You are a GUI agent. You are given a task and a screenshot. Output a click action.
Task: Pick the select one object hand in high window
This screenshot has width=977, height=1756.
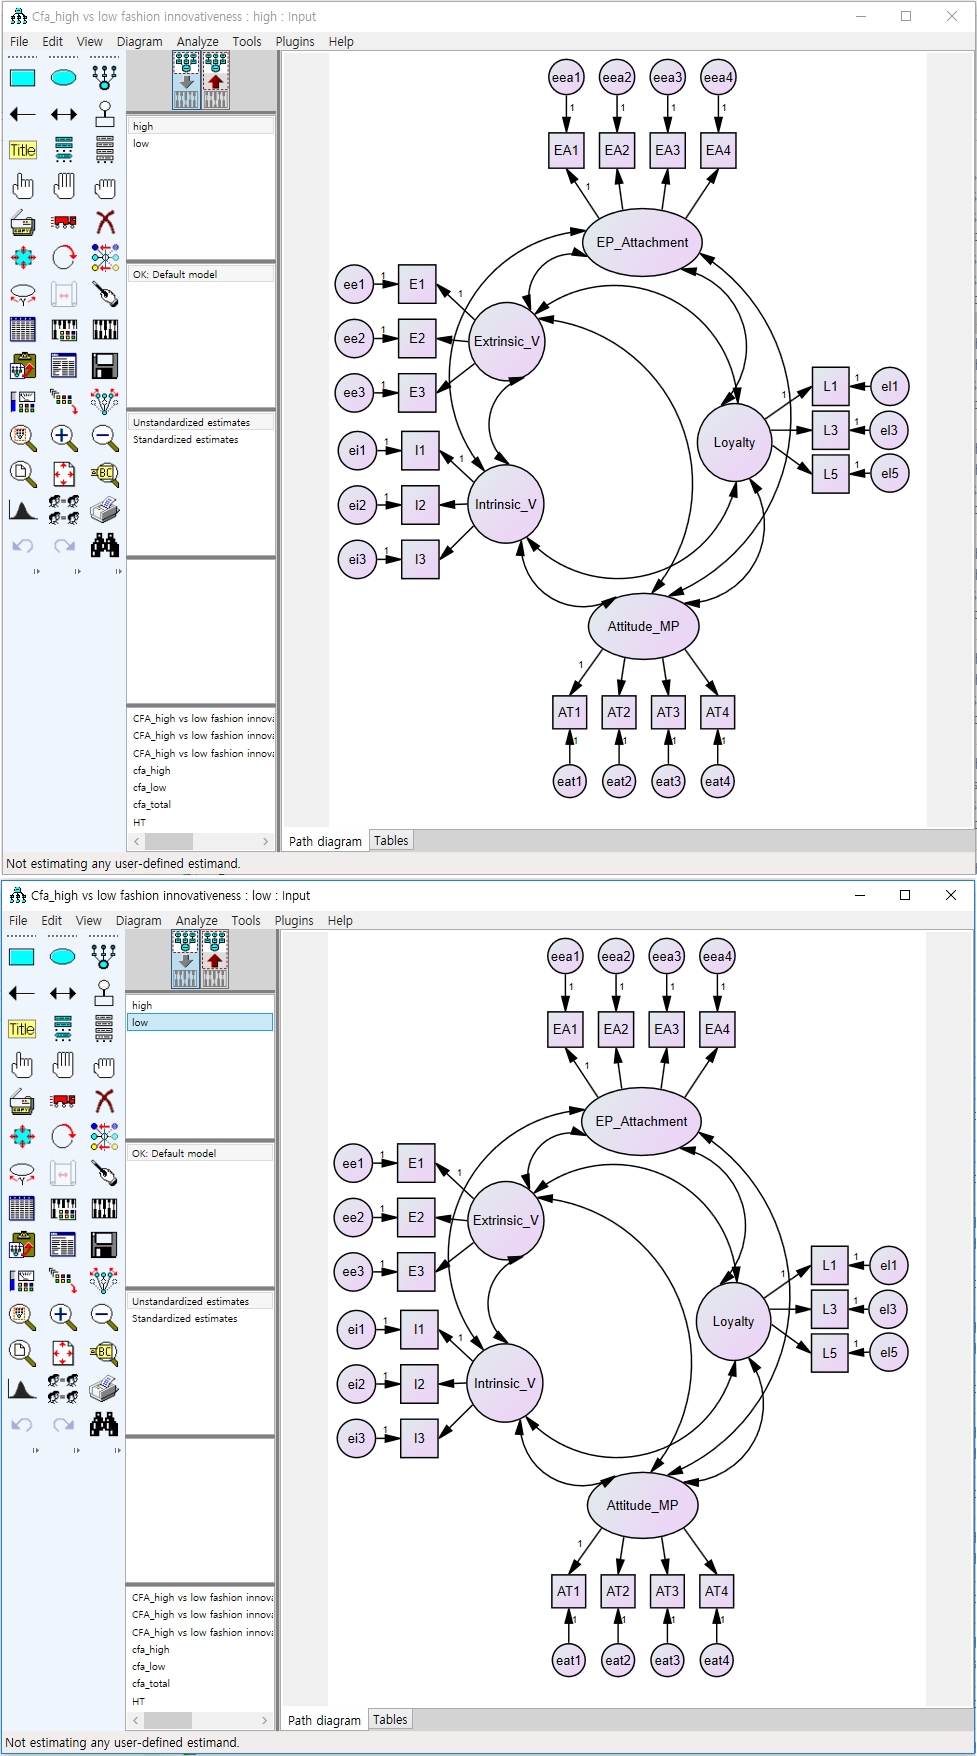pos(22,186)
